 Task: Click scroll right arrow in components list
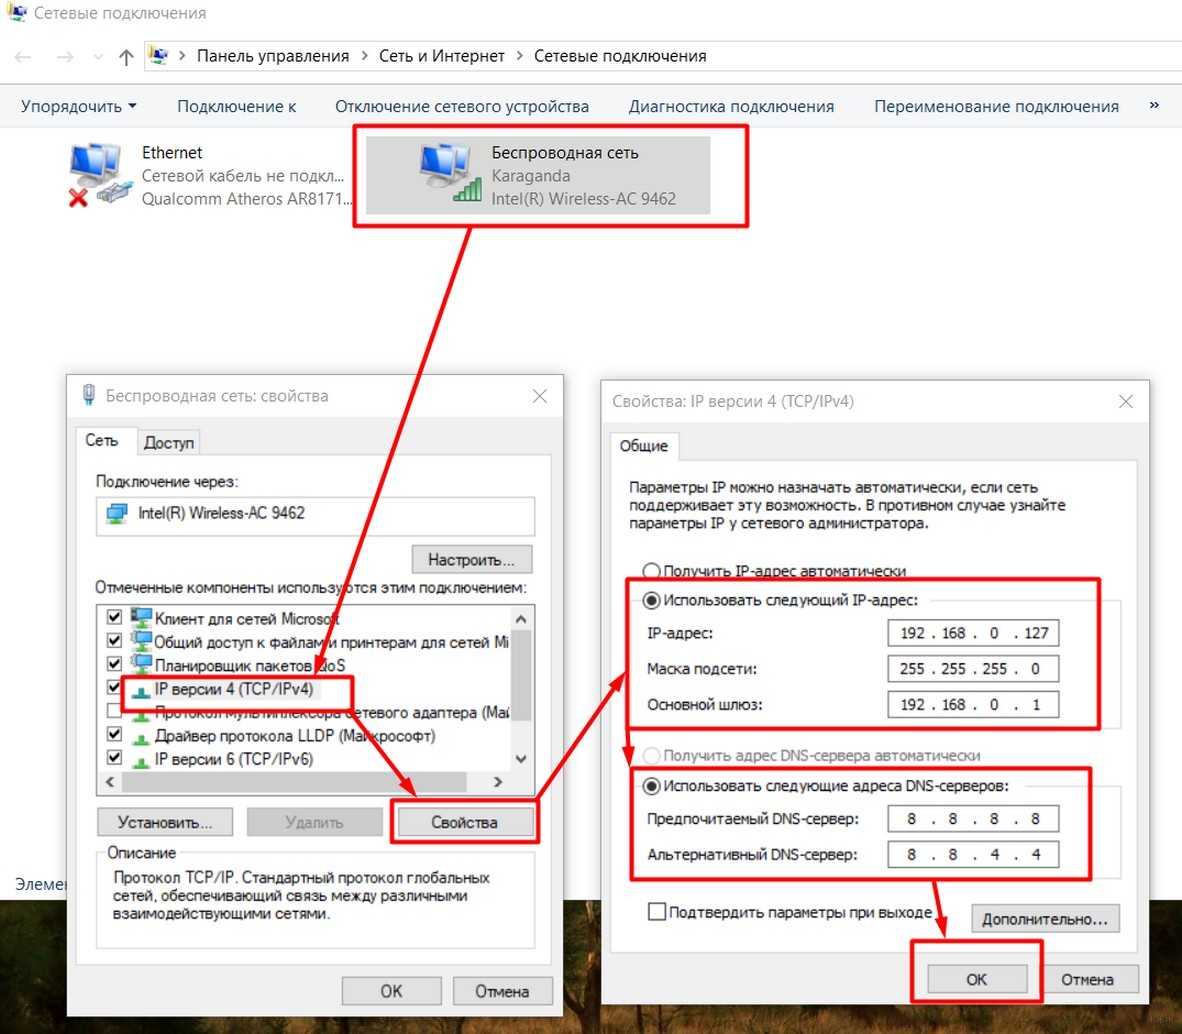point(498,782)
